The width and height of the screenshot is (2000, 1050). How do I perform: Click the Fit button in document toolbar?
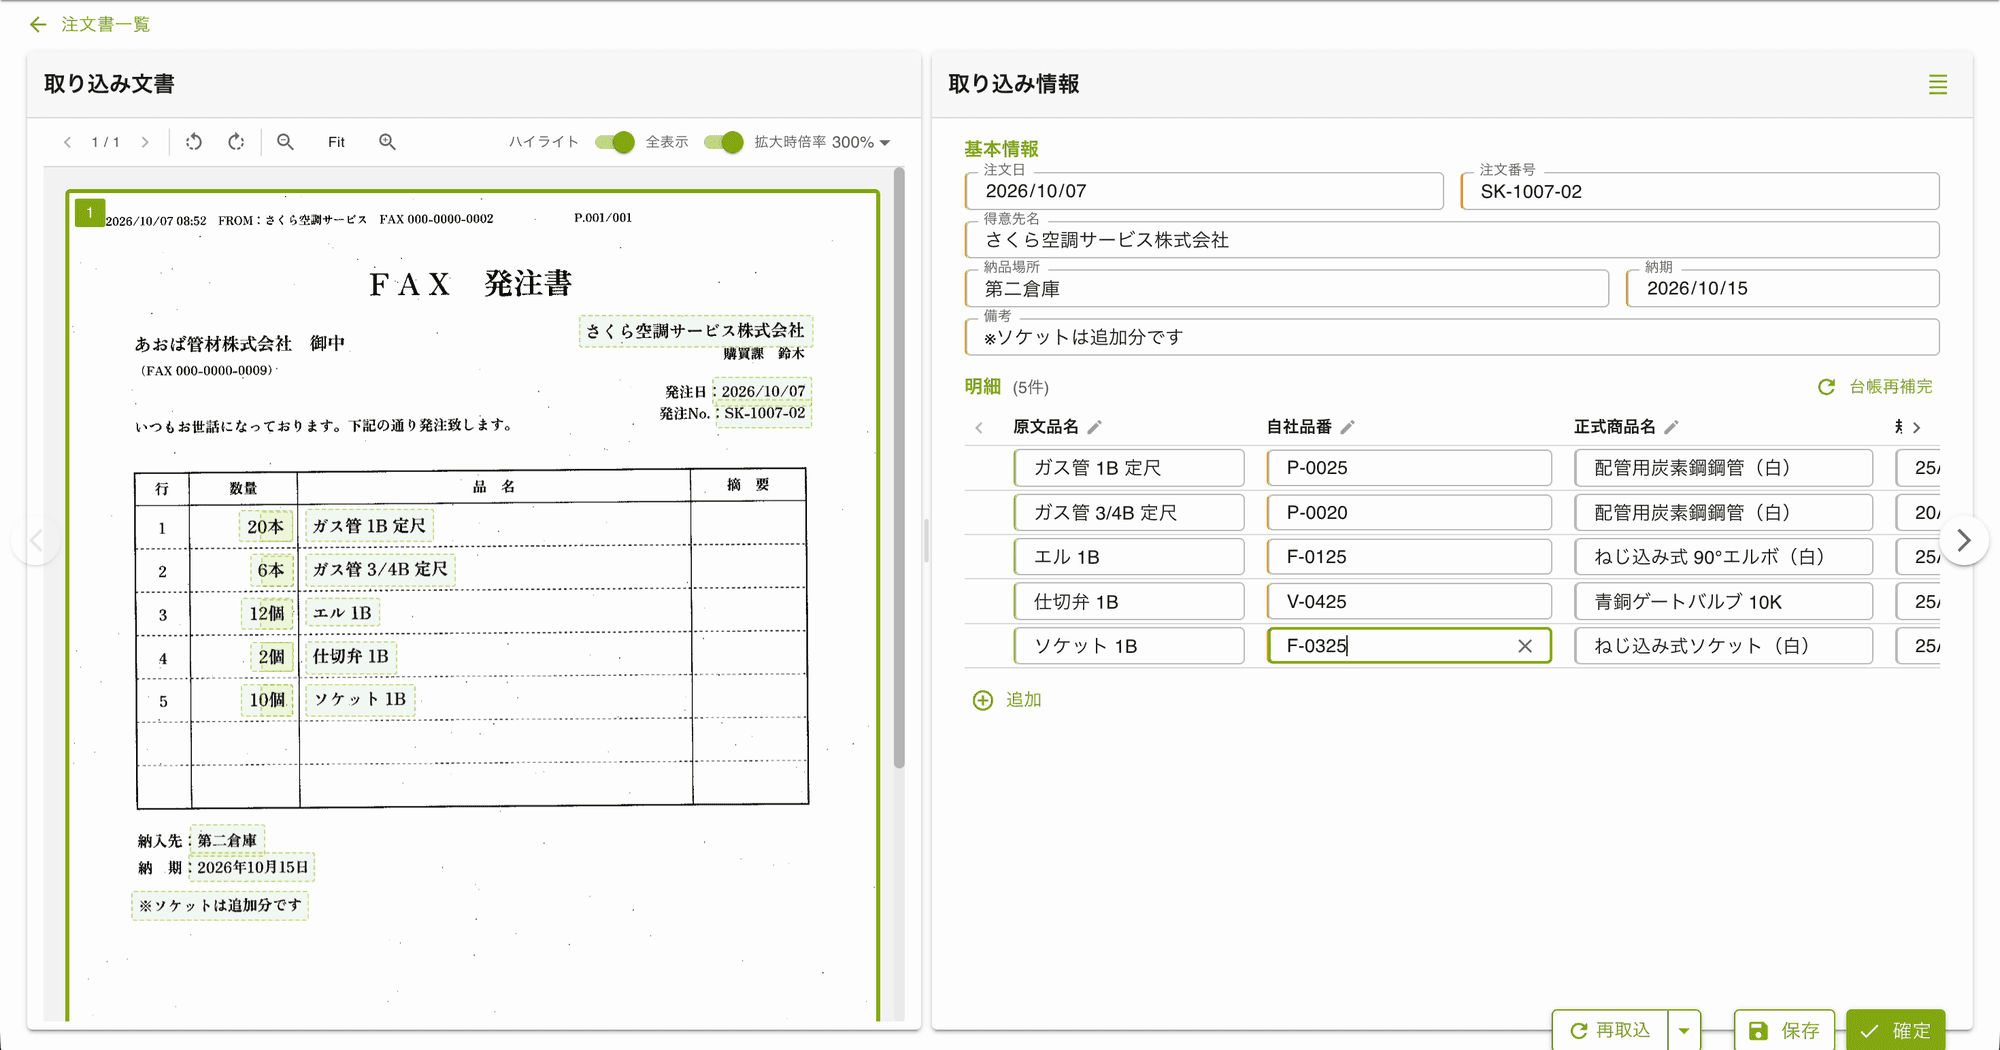click(x=336, y=142)
